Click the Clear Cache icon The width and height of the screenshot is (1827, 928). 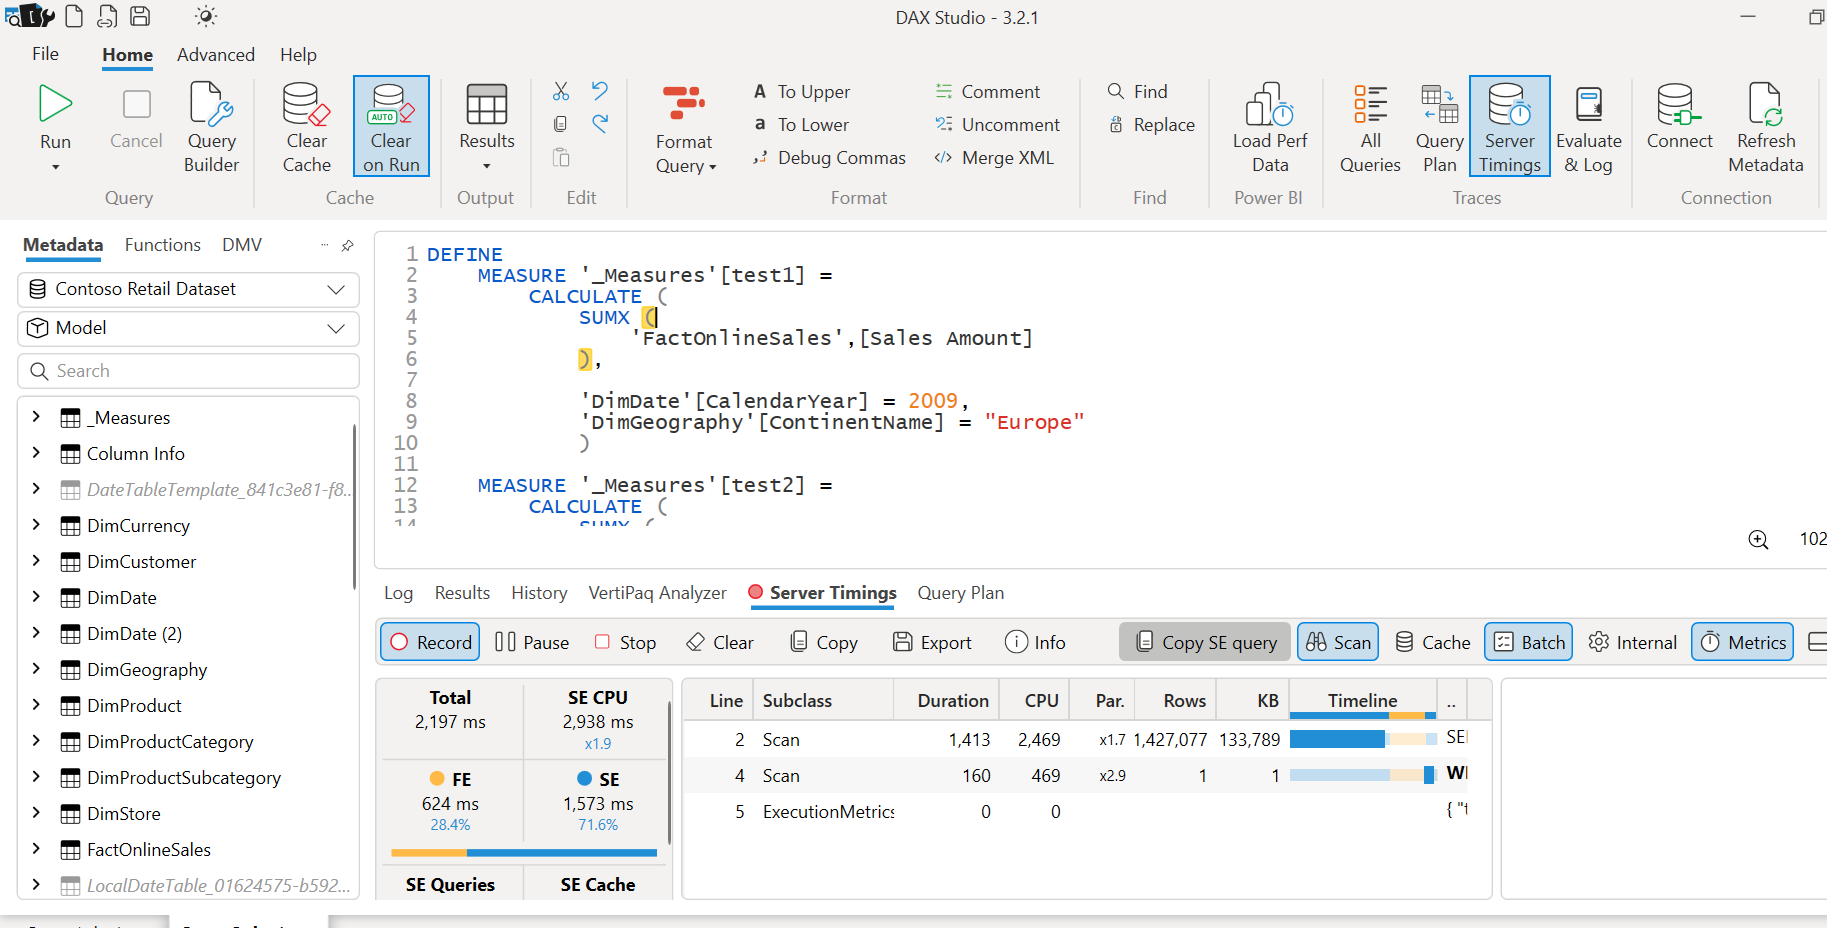click(305, 125)
